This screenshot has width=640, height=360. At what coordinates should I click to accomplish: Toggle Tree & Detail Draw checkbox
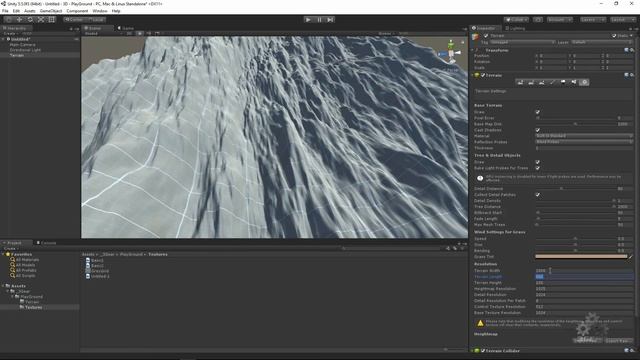pyautogui.click(x=538, y=162)
